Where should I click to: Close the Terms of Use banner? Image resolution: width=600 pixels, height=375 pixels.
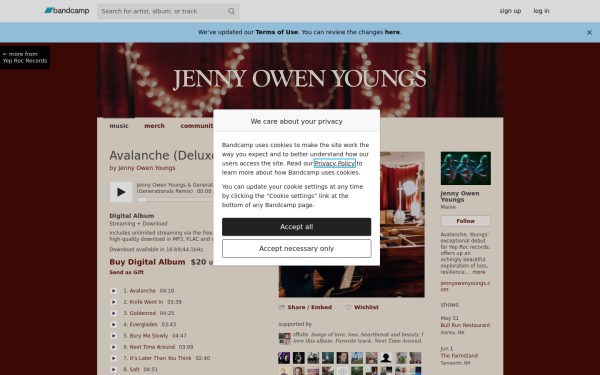tap(589, 33)
